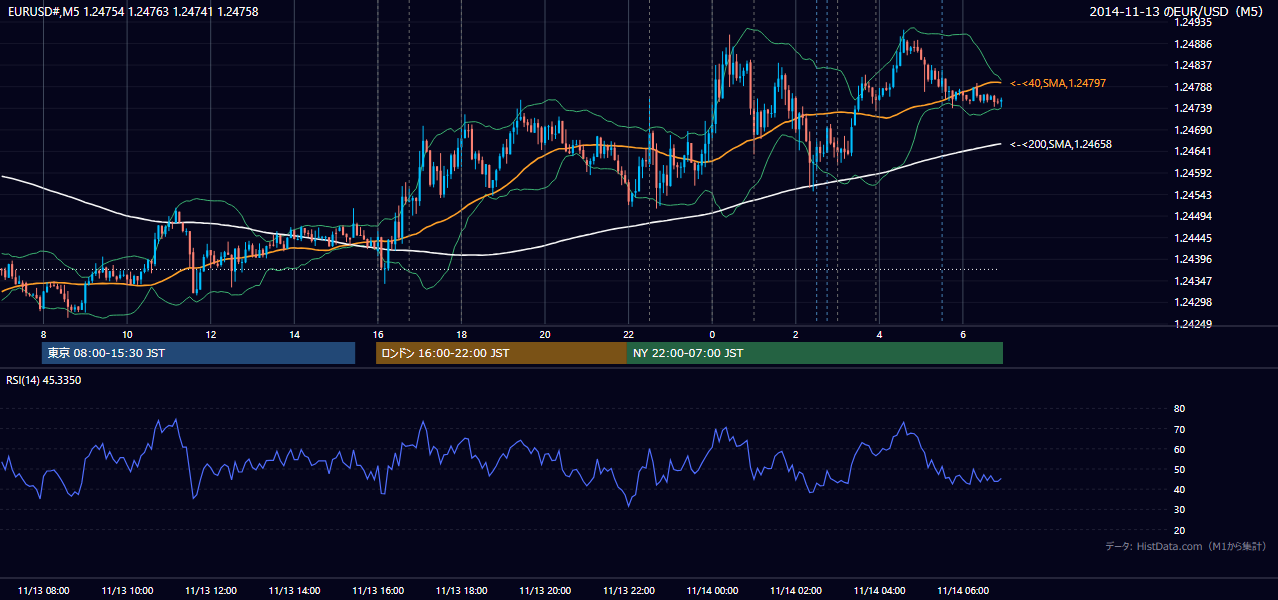Image resolution: width=1278 pixels, height=600 pixels.
Task: Click price axis value 1.24837
Action: [x=1192, y=65]
